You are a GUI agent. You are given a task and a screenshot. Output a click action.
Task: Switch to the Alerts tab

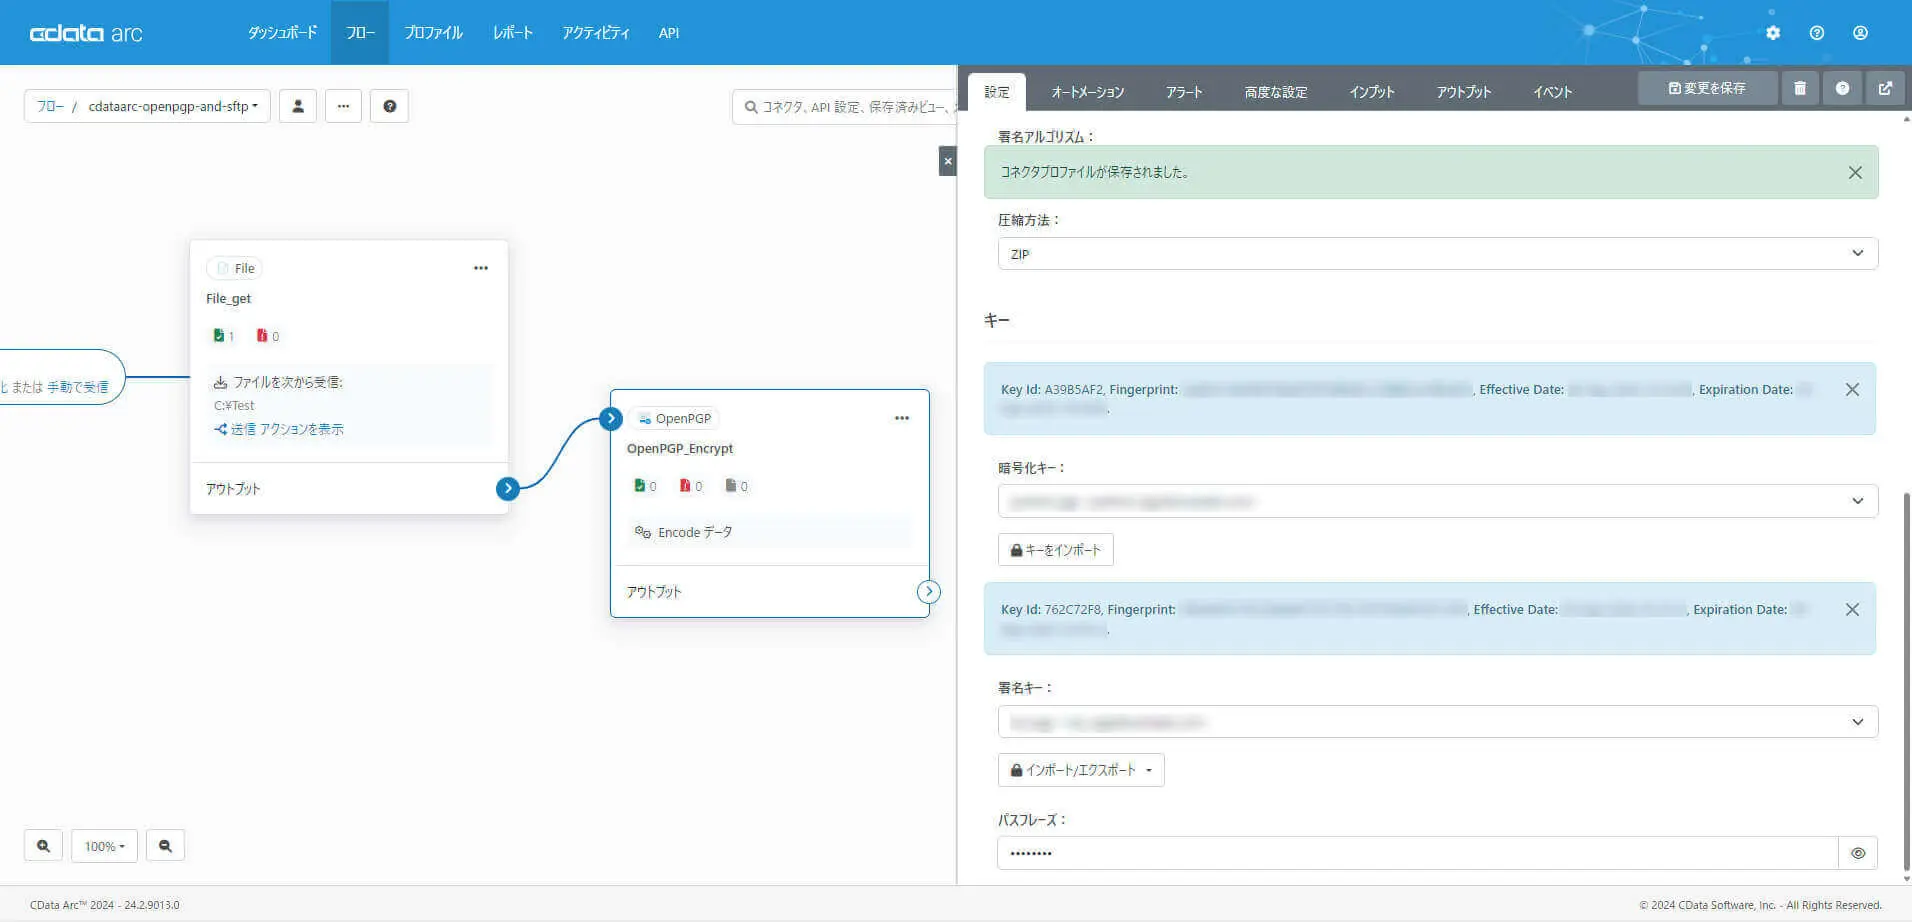pos(1184,92)
